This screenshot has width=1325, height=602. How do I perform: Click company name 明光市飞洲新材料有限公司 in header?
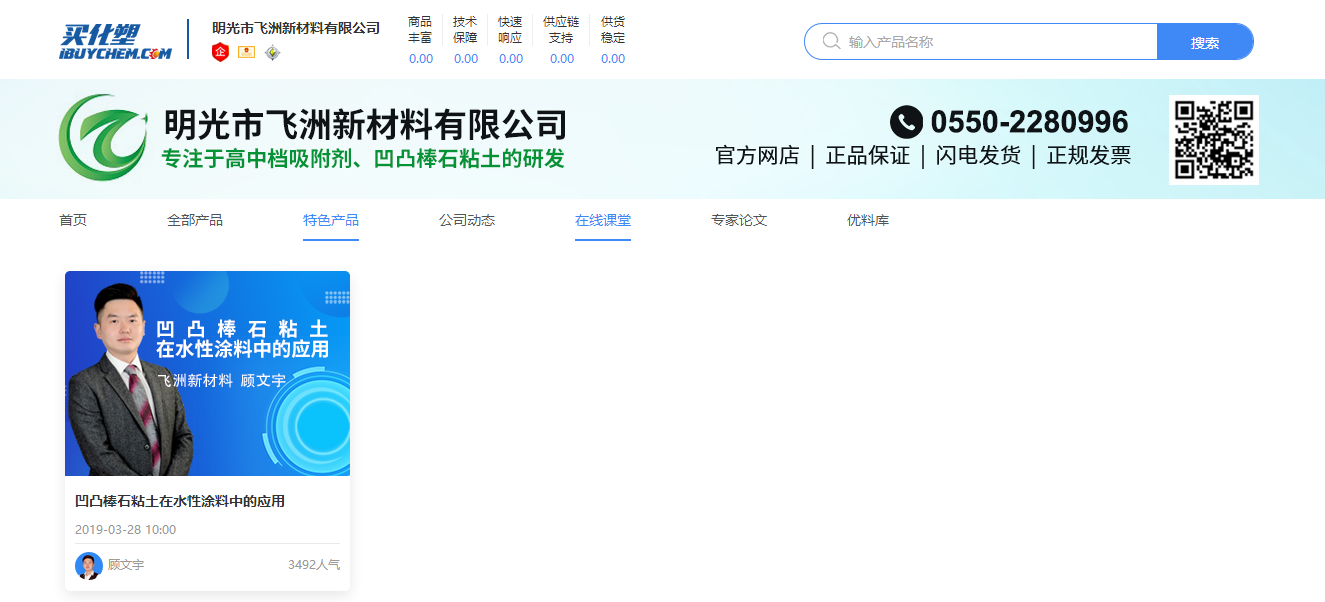[x=296, y=28]
